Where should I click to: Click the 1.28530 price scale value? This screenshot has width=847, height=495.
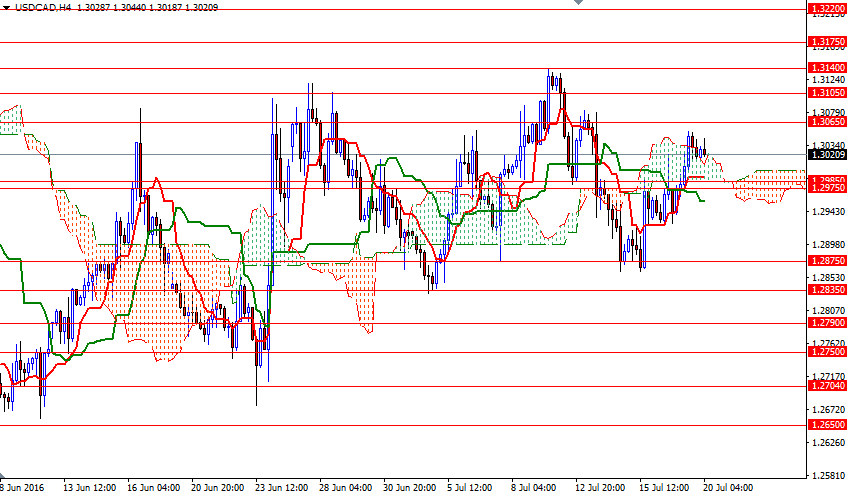[x=828, y=278]
